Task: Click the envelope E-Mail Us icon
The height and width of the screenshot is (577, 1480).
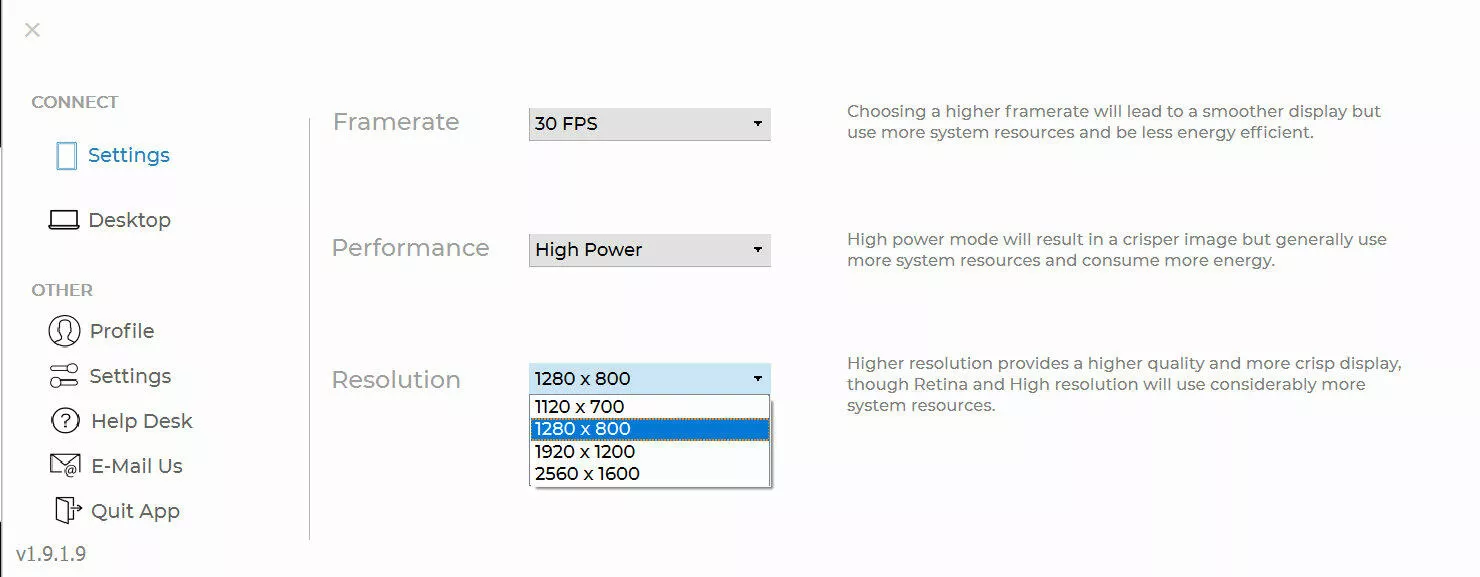Action: (x=64, y=466)
